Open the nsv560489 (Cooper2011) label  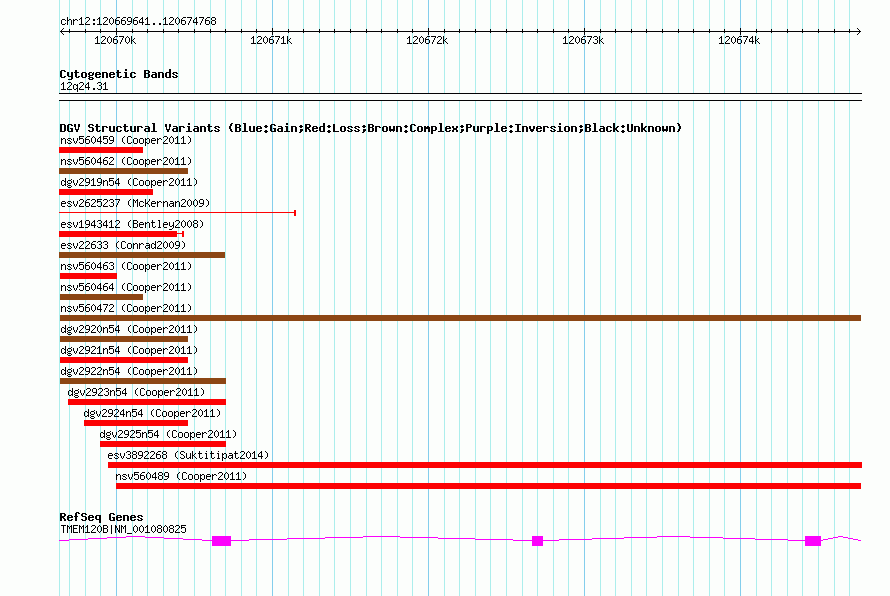[x=181, y=476]
